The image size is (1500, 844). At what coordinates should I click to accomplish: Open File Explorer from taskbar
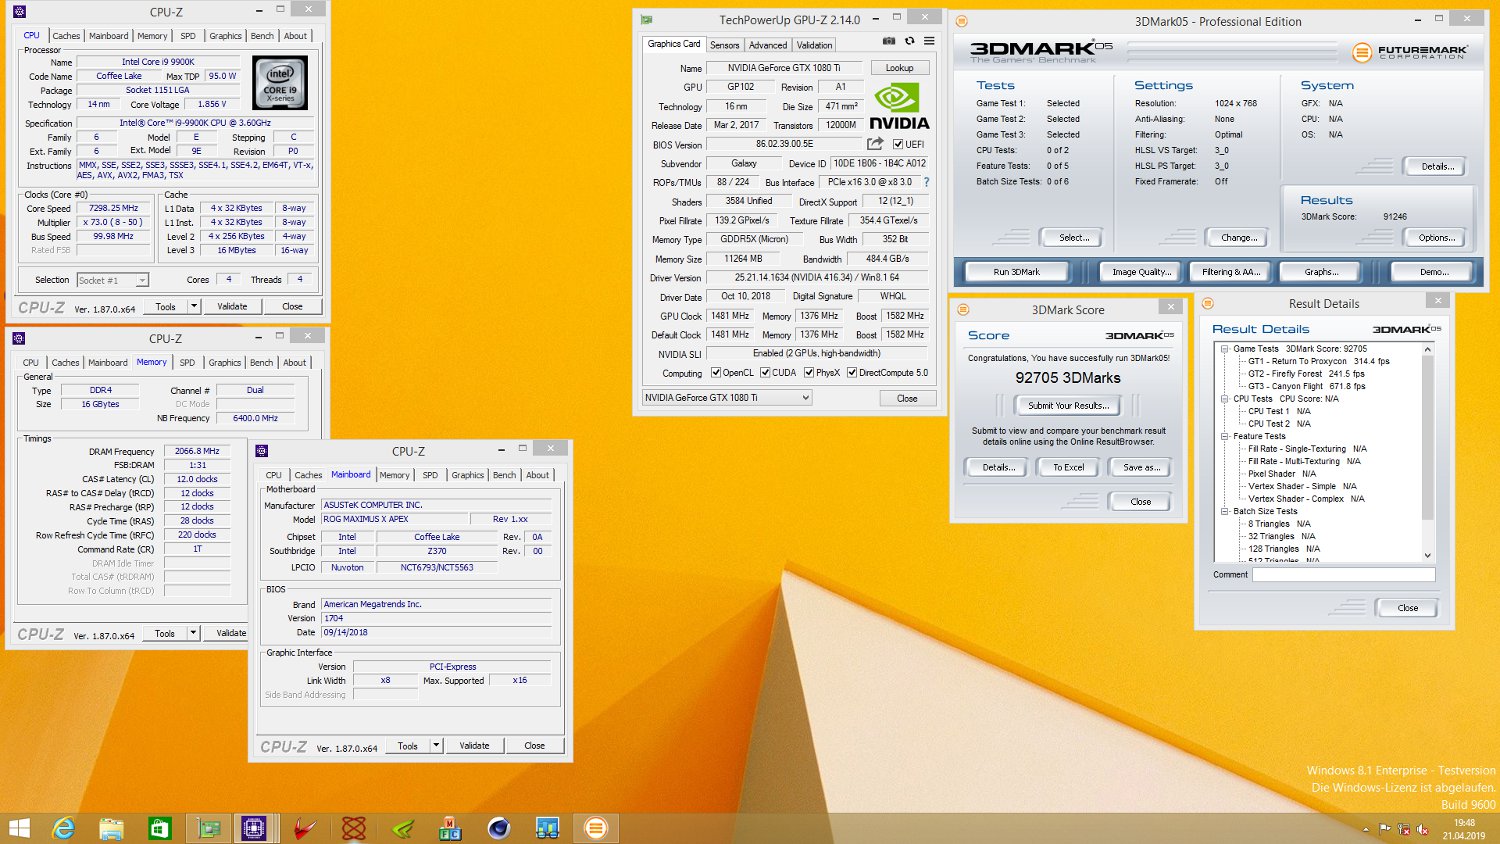[112, 828]
